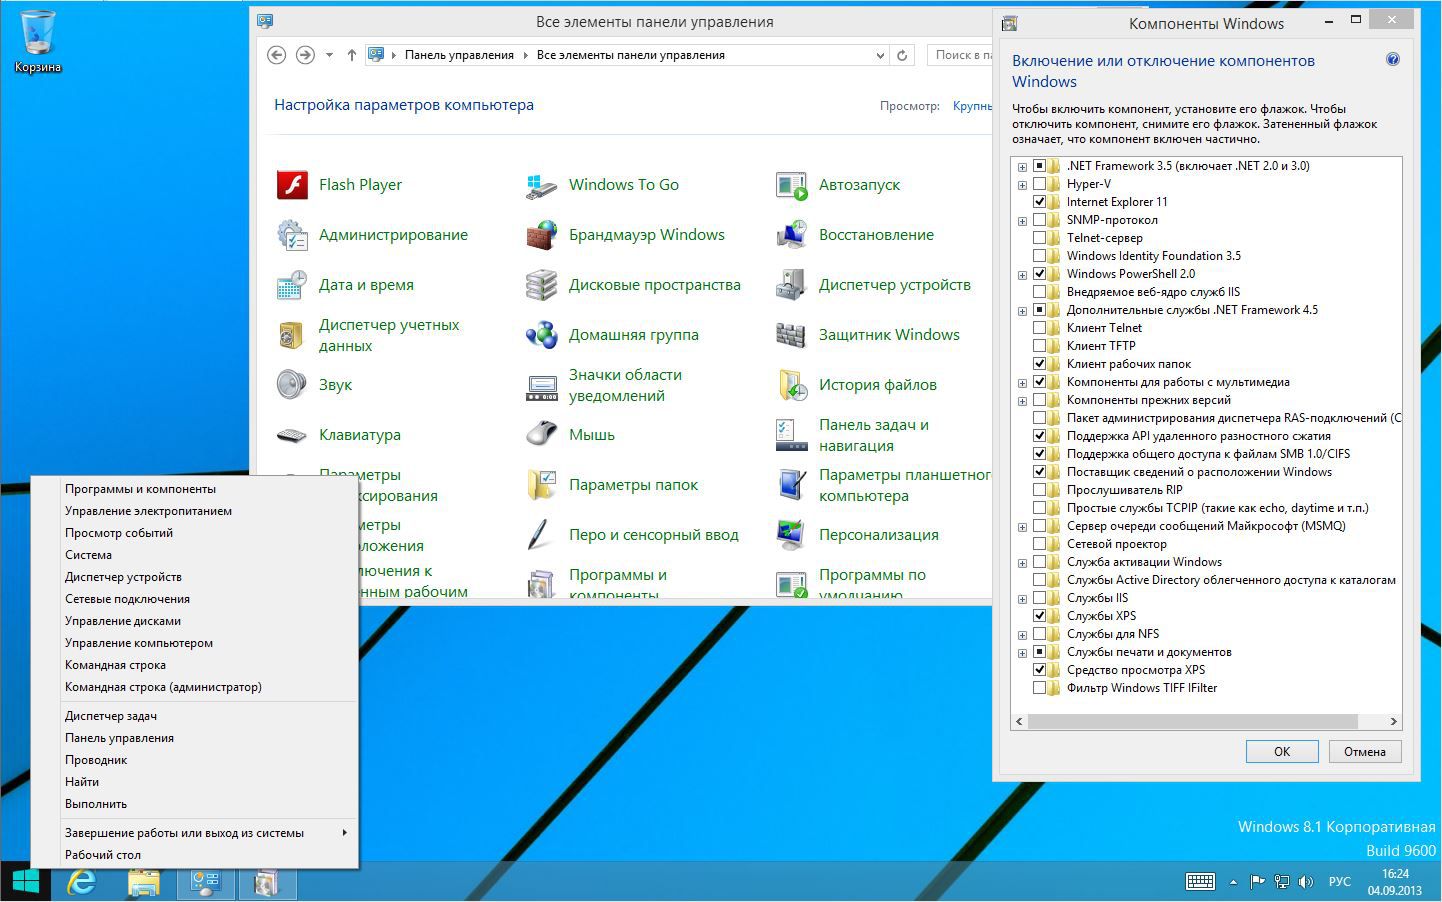This screenshot has width=1442, height=902.
Task: Open the Автозапуск icon
Action: coord(791,185)
